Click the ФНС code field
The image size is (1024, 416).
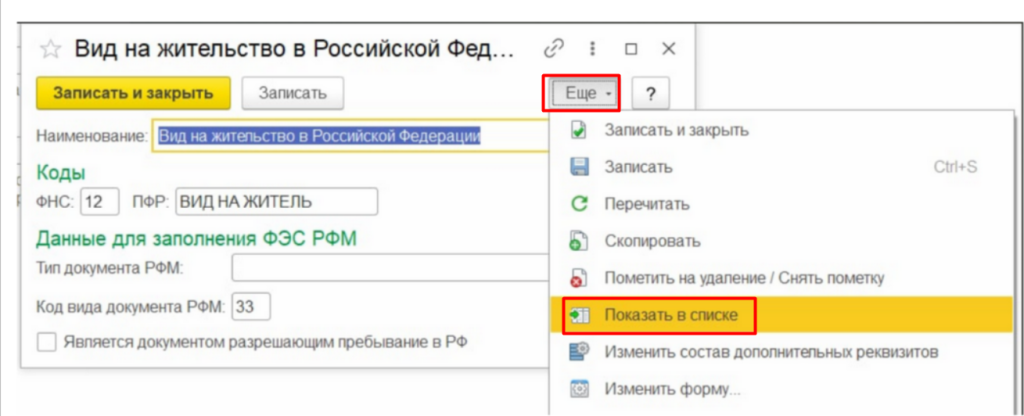(100, 201)
